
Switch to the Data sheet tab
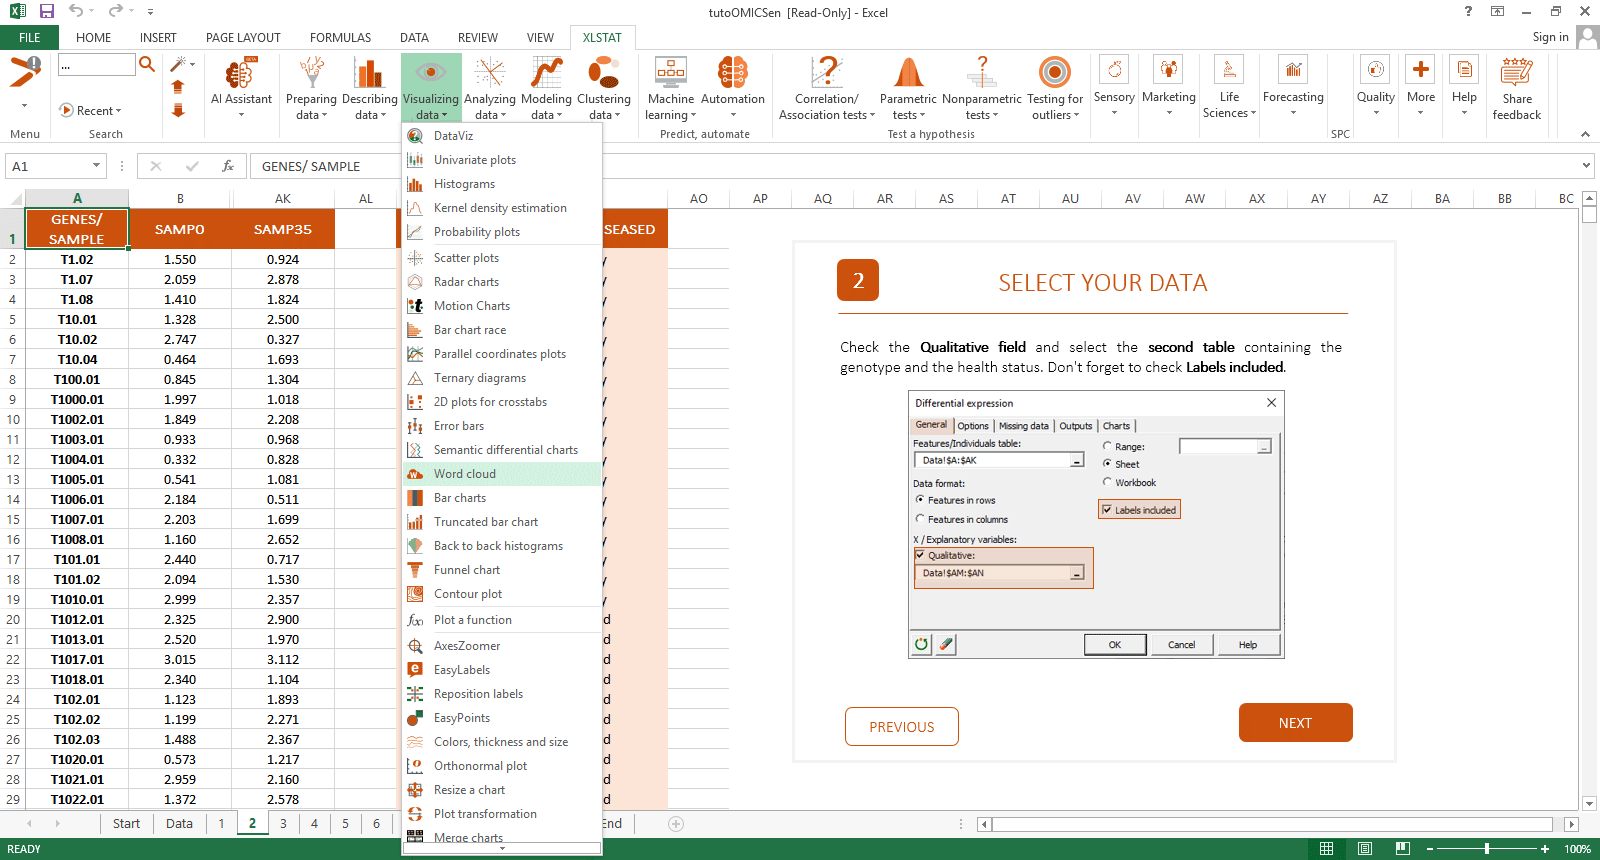179,824
